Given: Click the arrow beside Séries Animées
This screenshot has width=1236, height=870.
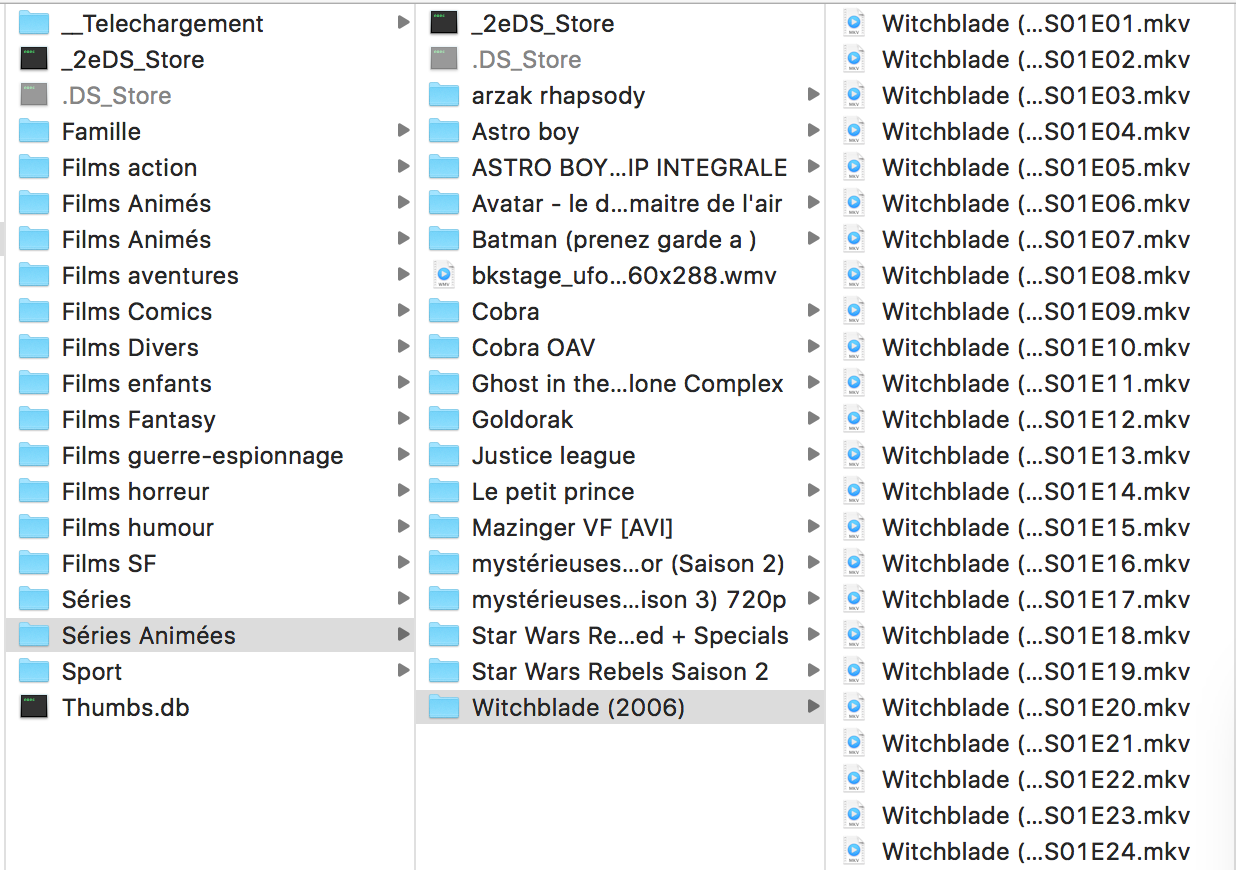Looking at the screenshot, I should point(403,634).
